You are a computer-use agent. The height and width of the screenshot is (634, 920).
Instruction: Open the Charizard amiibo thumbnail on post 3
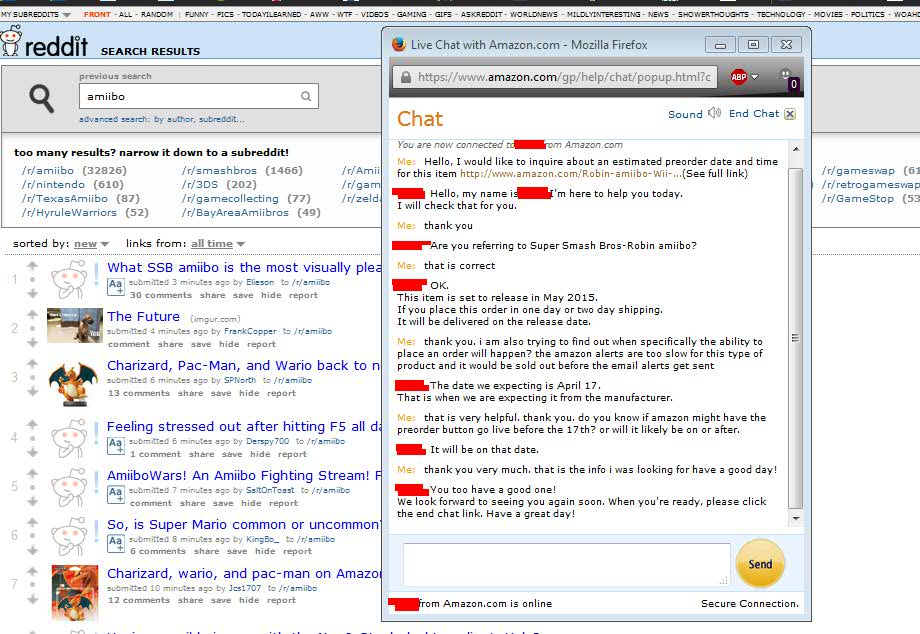(74, 384)
